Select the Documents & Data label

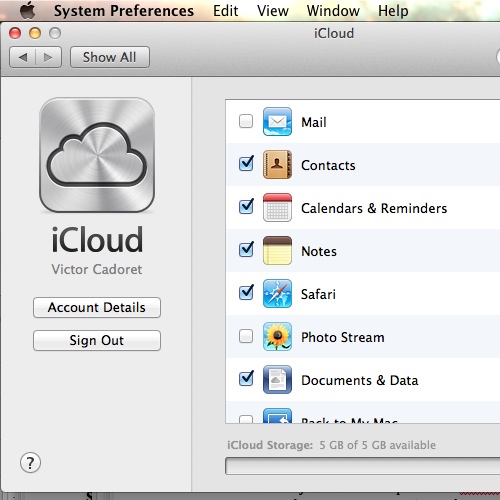click(x=360, y=380)
